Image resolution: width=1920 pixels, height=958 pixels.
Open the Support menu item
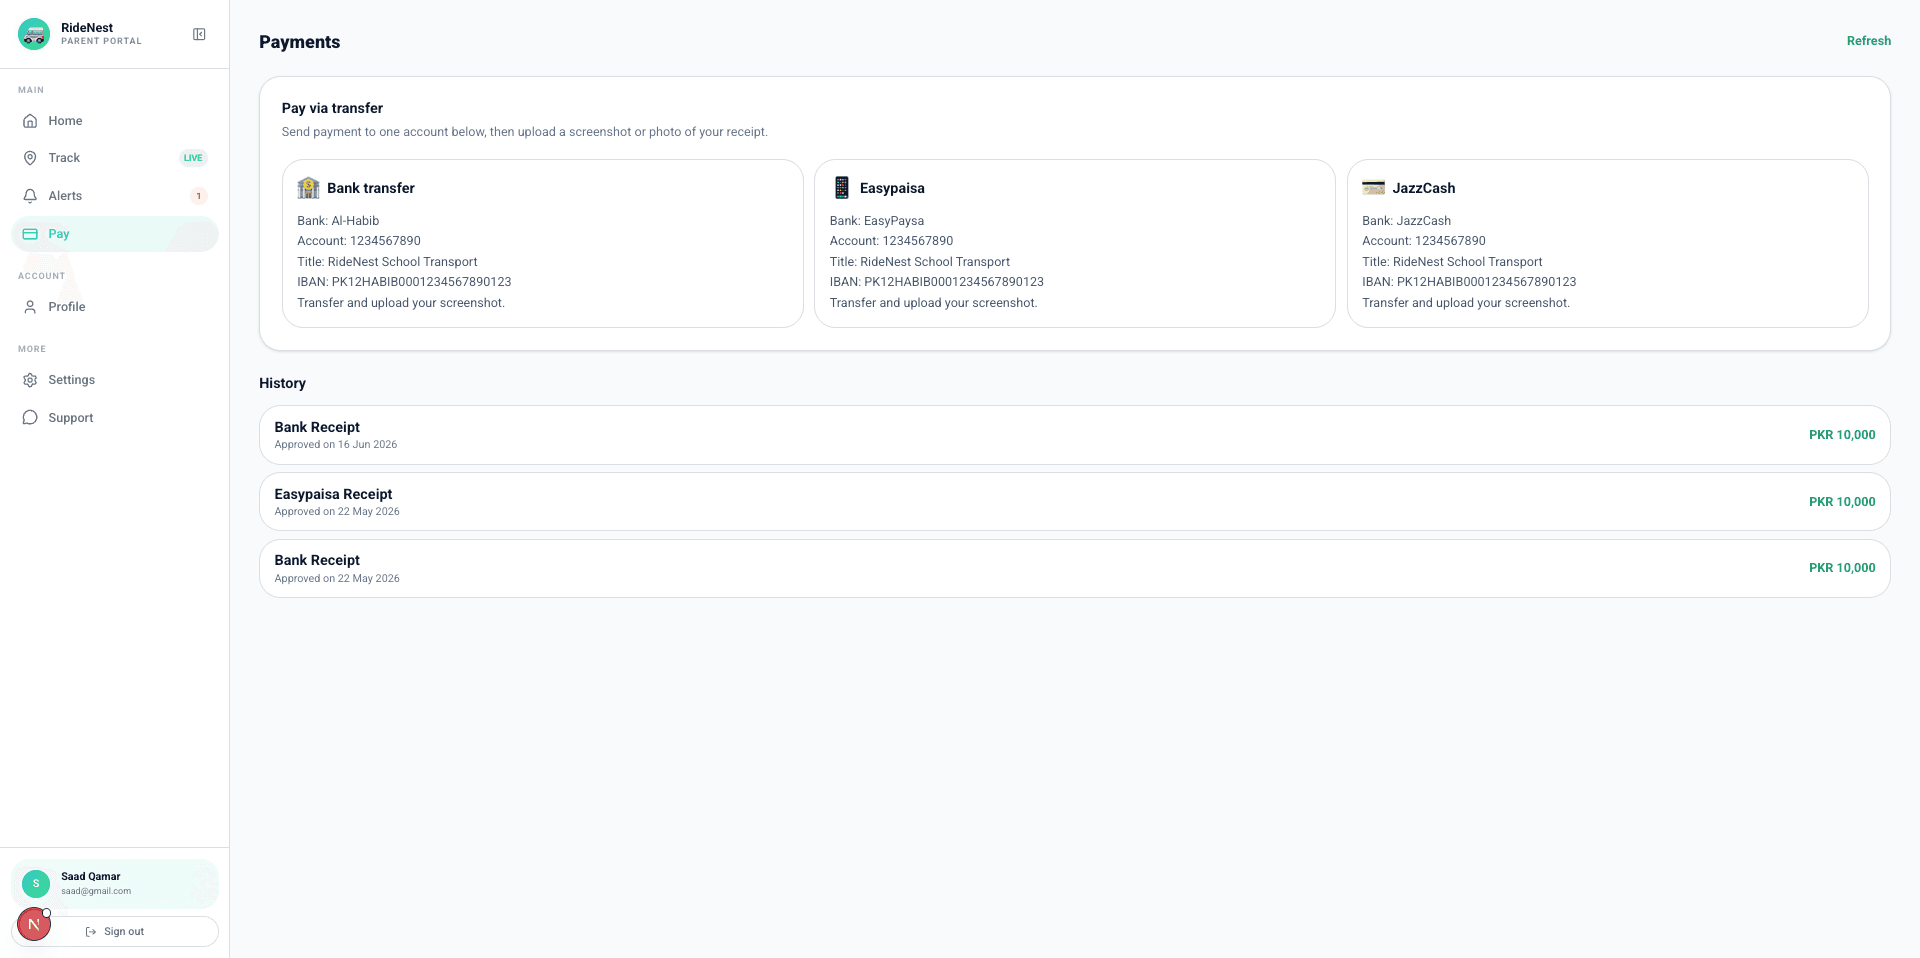click(115, 418)
